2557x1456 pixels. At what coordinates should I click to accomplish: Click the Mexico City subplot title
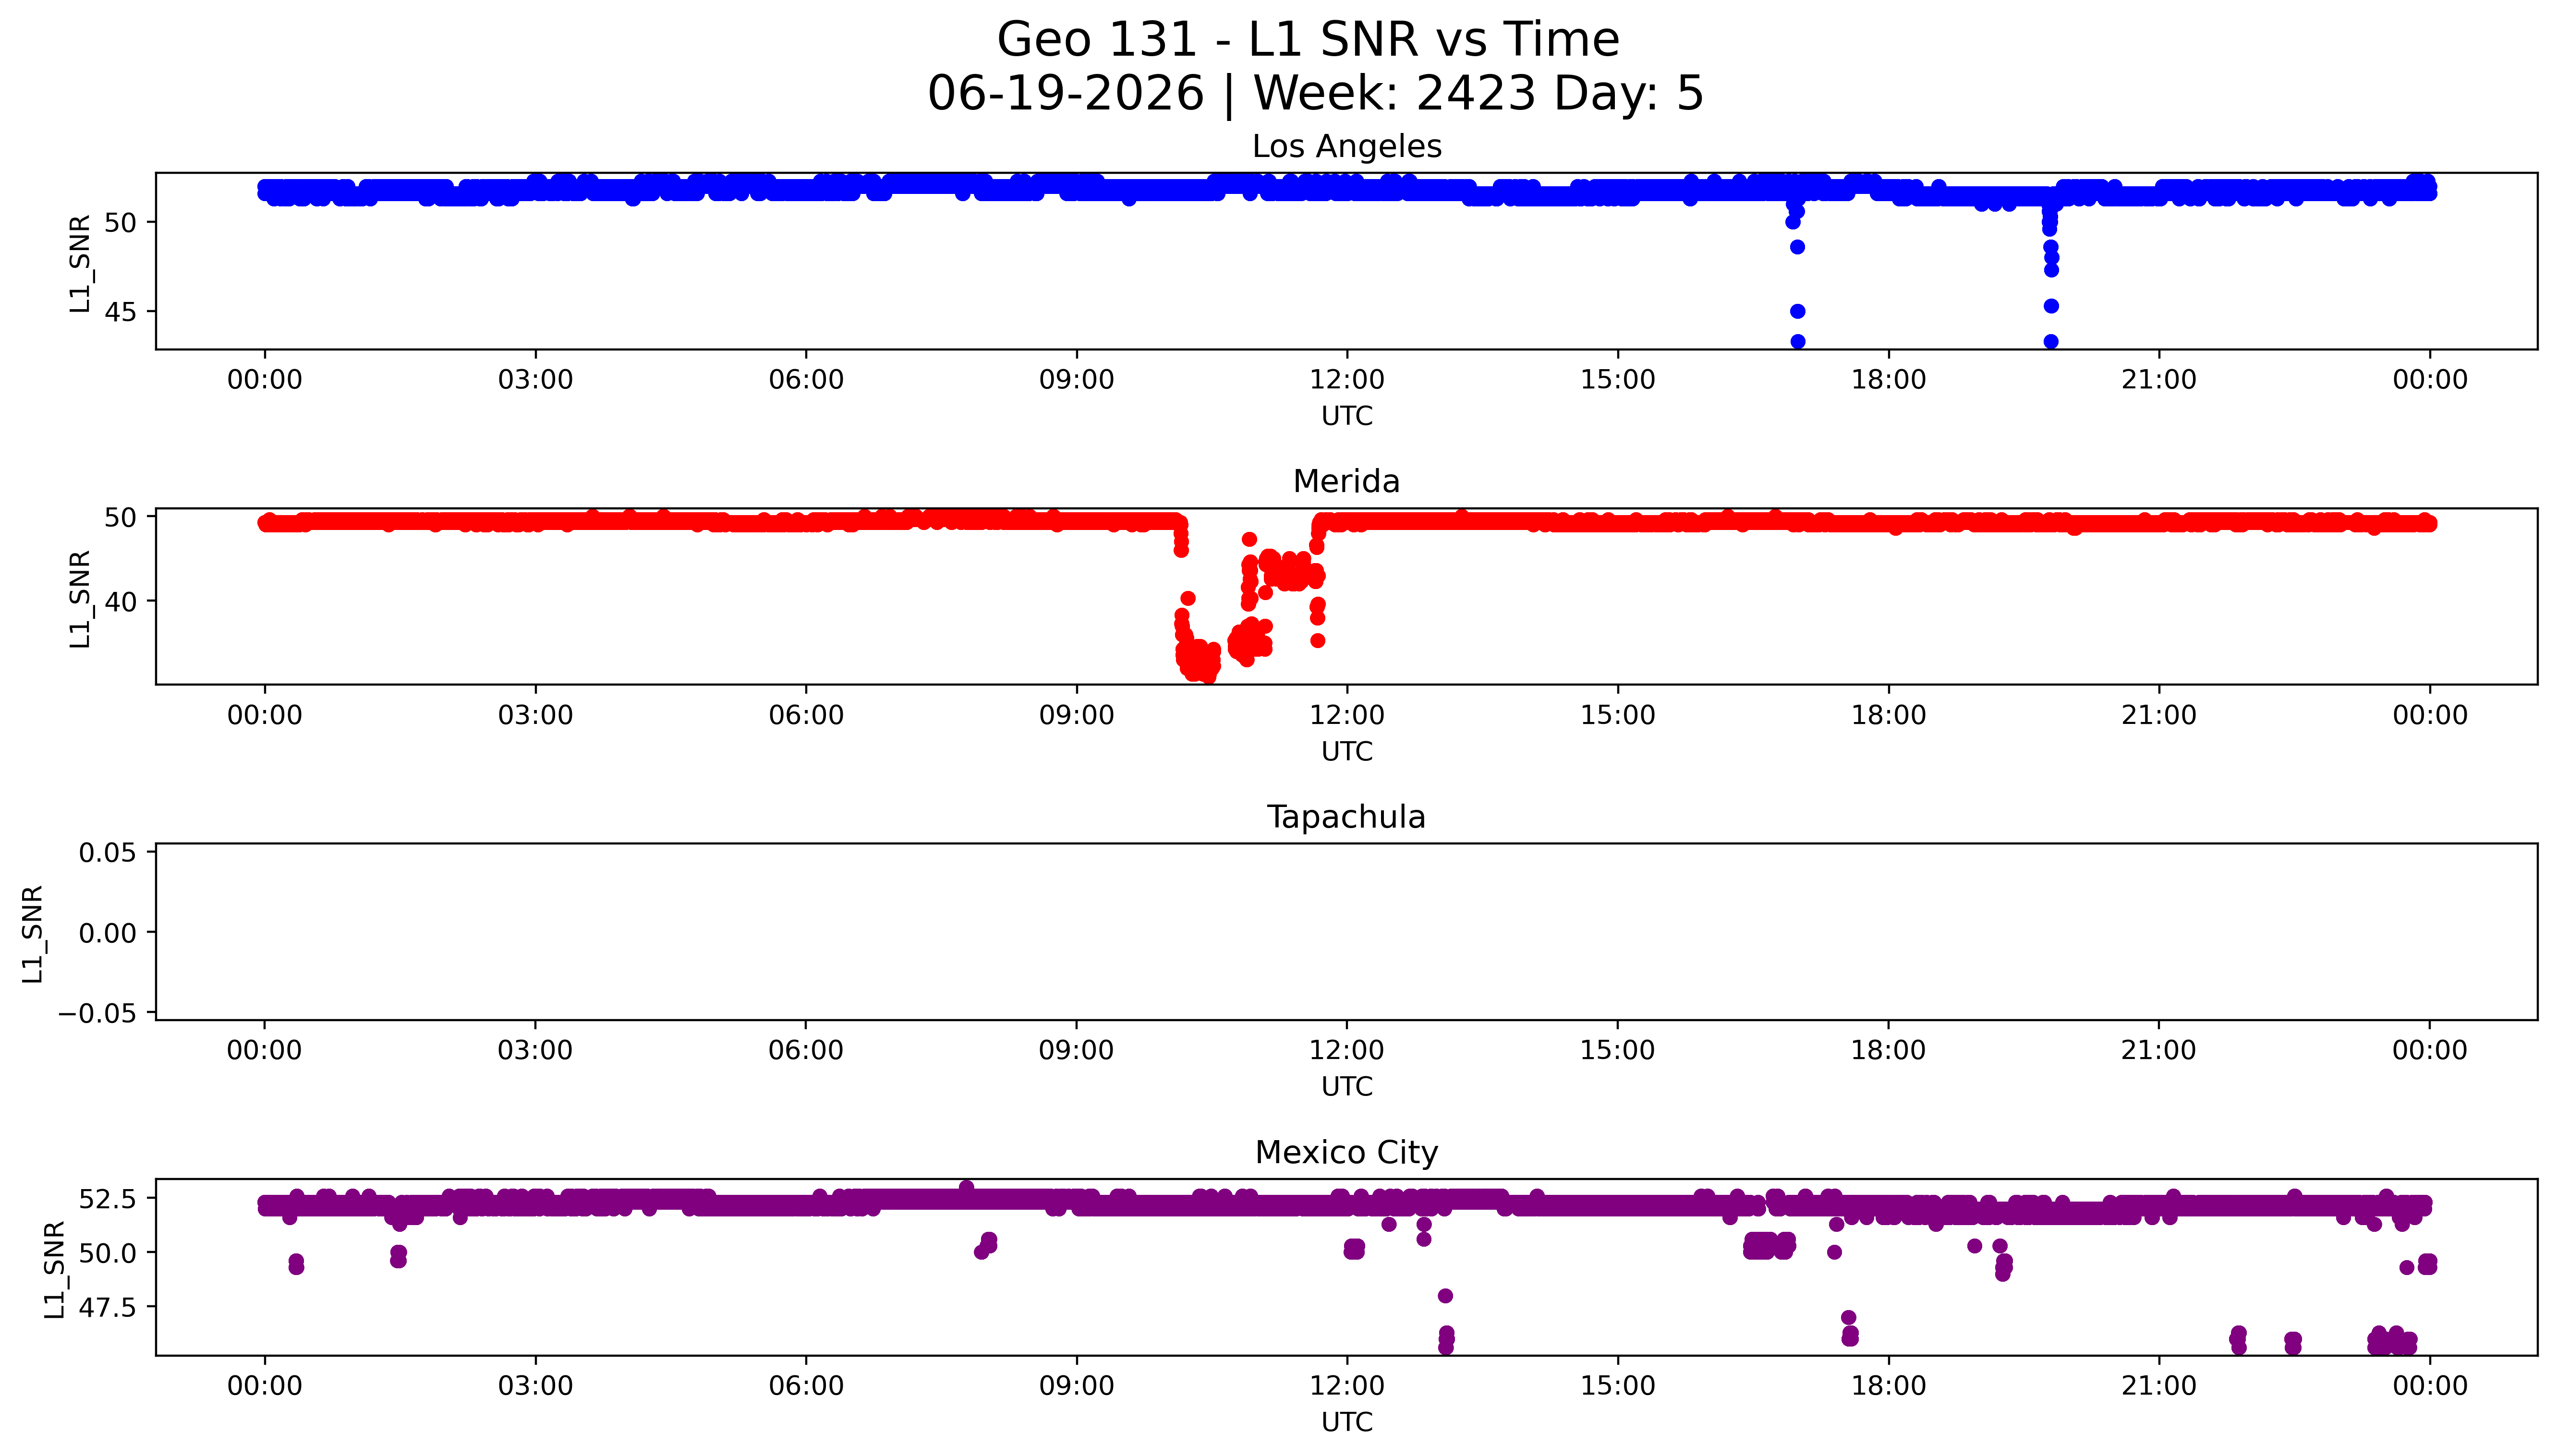click(1346, 1153)
